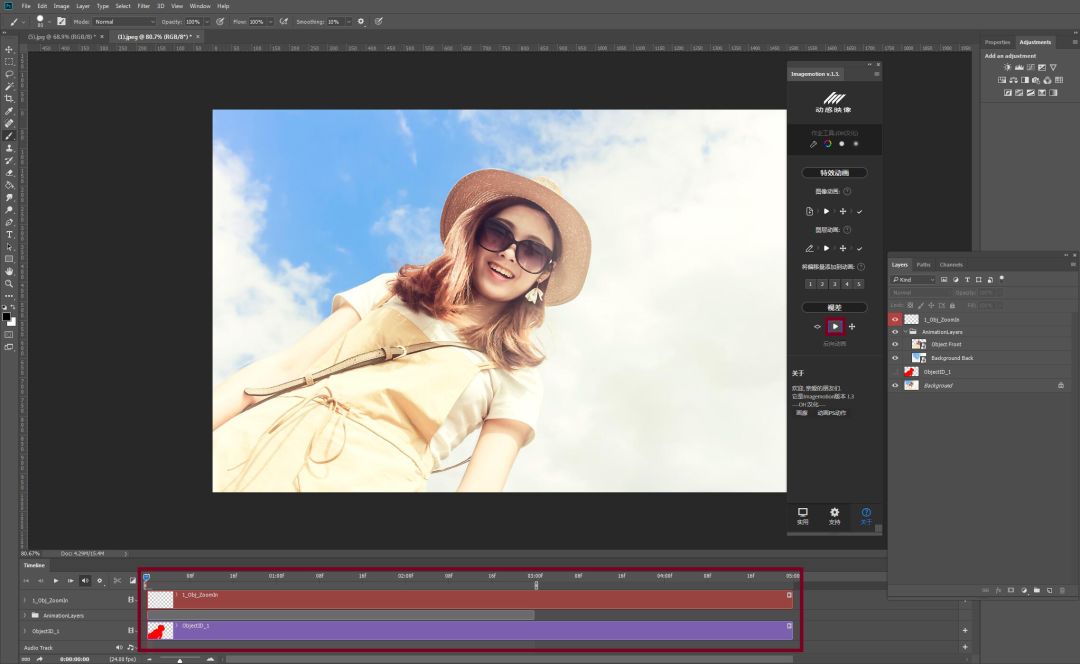This screenshot has width=1080, height=664.
Task: Choose the Zoom tool in toolbar
Action: [9, 283]
